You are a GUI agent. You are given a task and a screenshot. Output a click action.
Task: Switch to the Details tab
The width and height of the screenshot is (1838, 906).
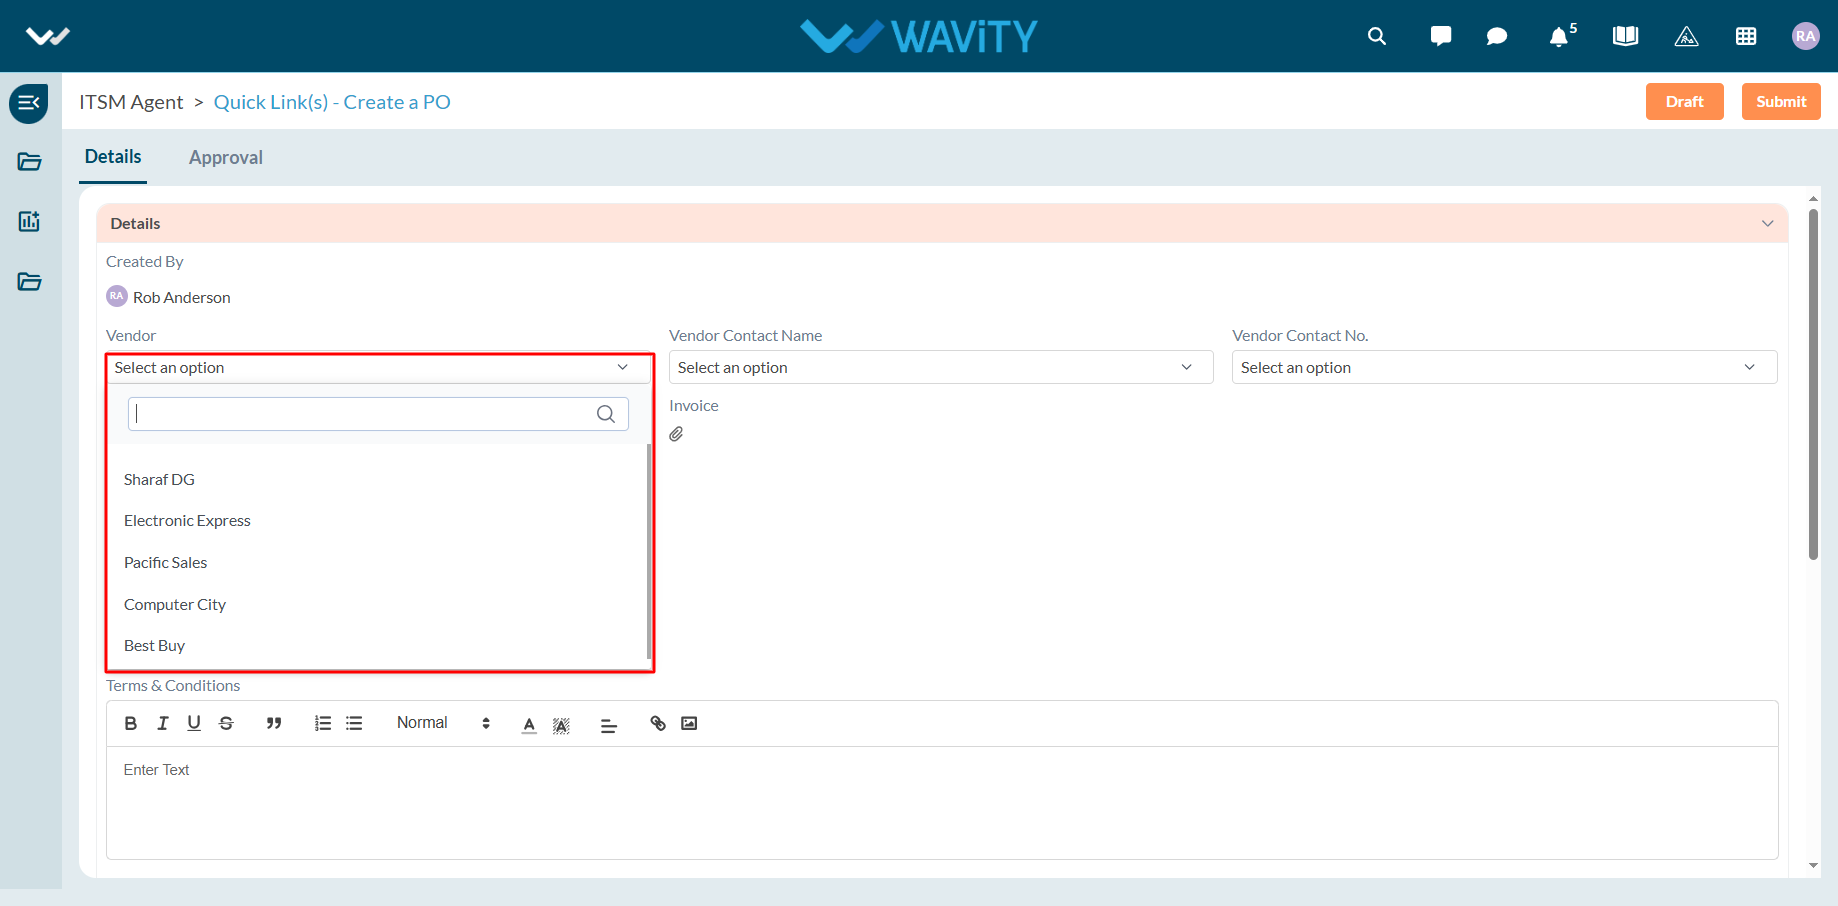pos(113,157)
